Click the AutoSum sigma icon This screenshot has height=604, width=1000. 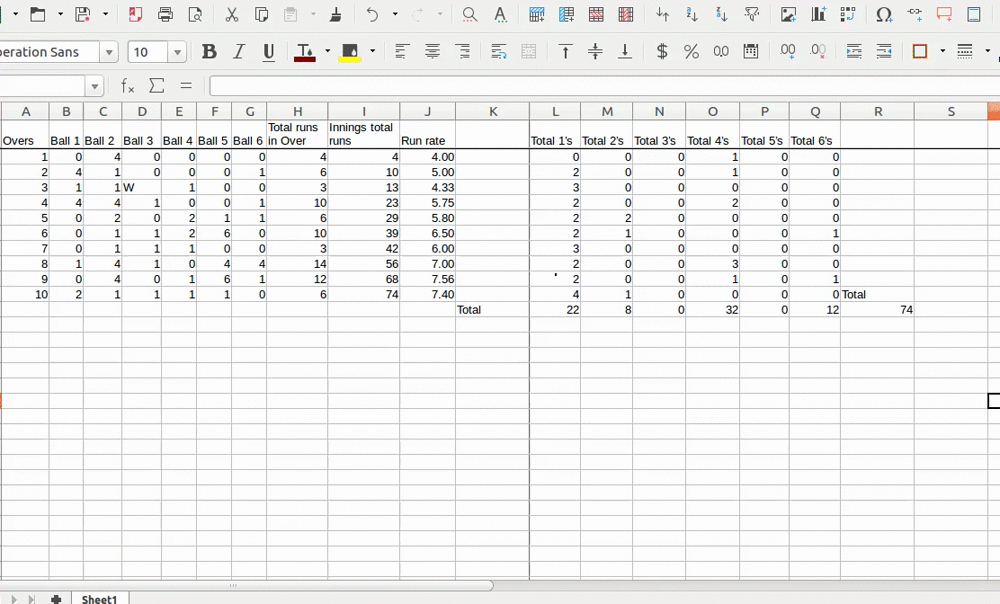[x=156, y=86]
